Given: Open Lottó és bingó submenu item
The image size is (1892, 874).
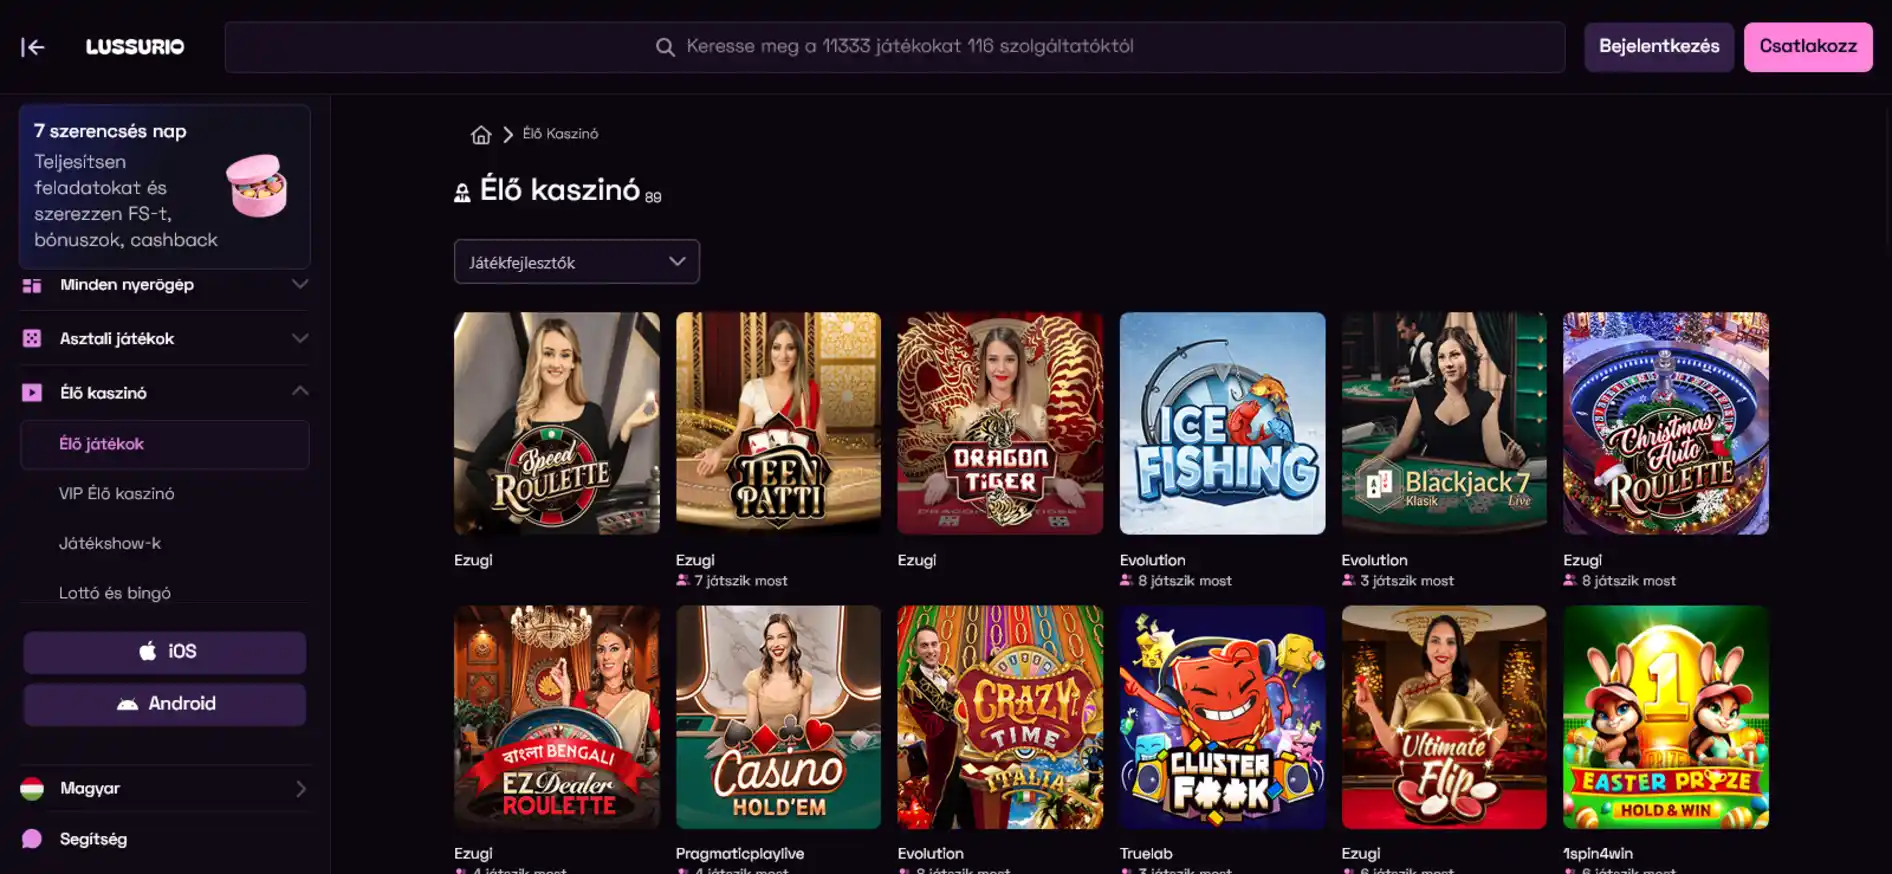Looking at the screenshot, I should pos(114,593).
